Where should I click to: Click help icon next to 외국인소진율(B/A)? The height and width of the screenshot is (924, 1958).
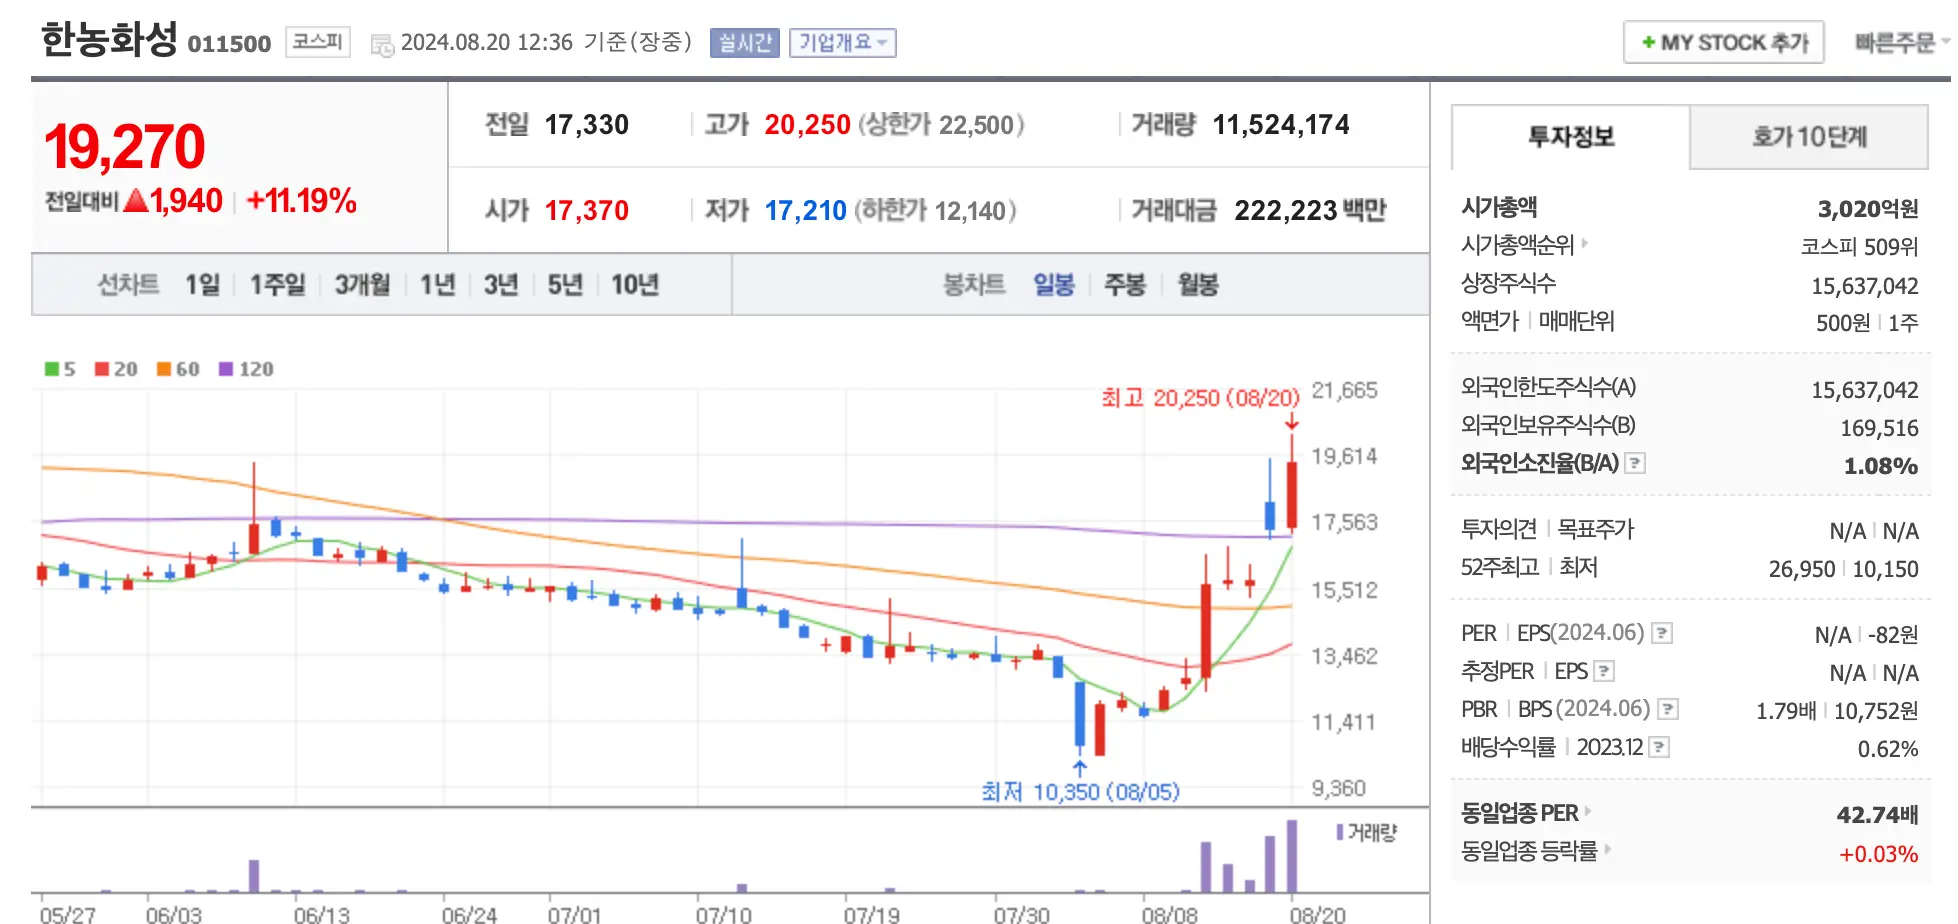tap(1635, 463)
